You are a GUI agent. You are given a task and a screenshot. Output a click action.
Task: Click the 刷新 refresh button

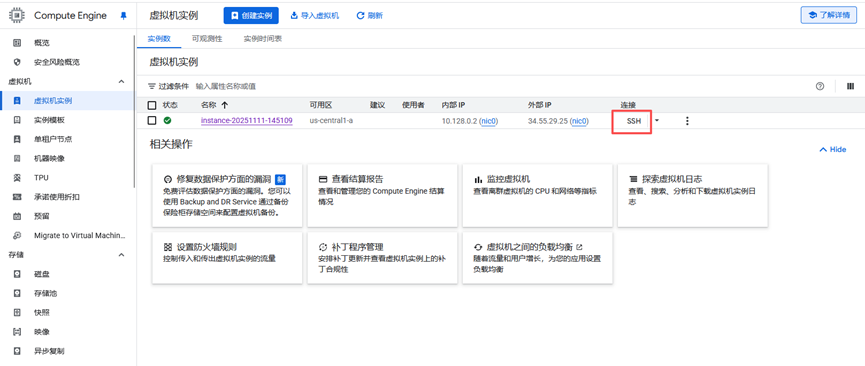coord(370,15)
